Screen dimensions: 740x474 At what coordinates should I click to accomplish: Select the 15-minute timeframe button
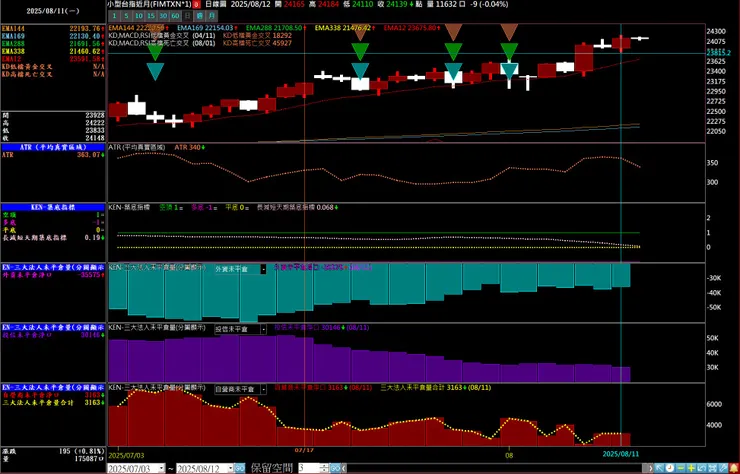click(150, 16)
